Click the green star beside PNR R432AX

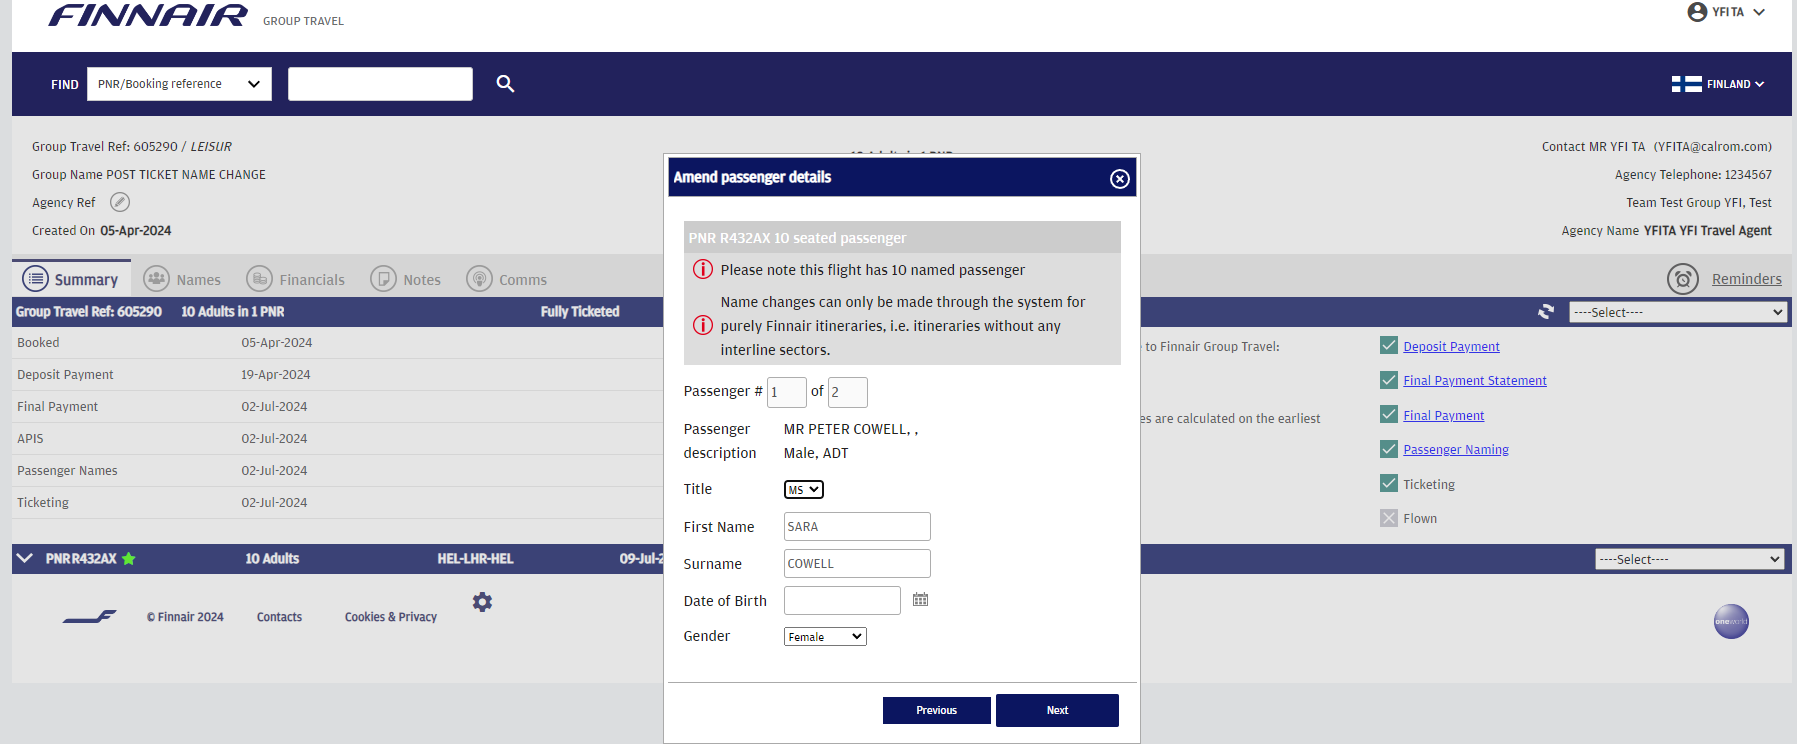[128, 559]
